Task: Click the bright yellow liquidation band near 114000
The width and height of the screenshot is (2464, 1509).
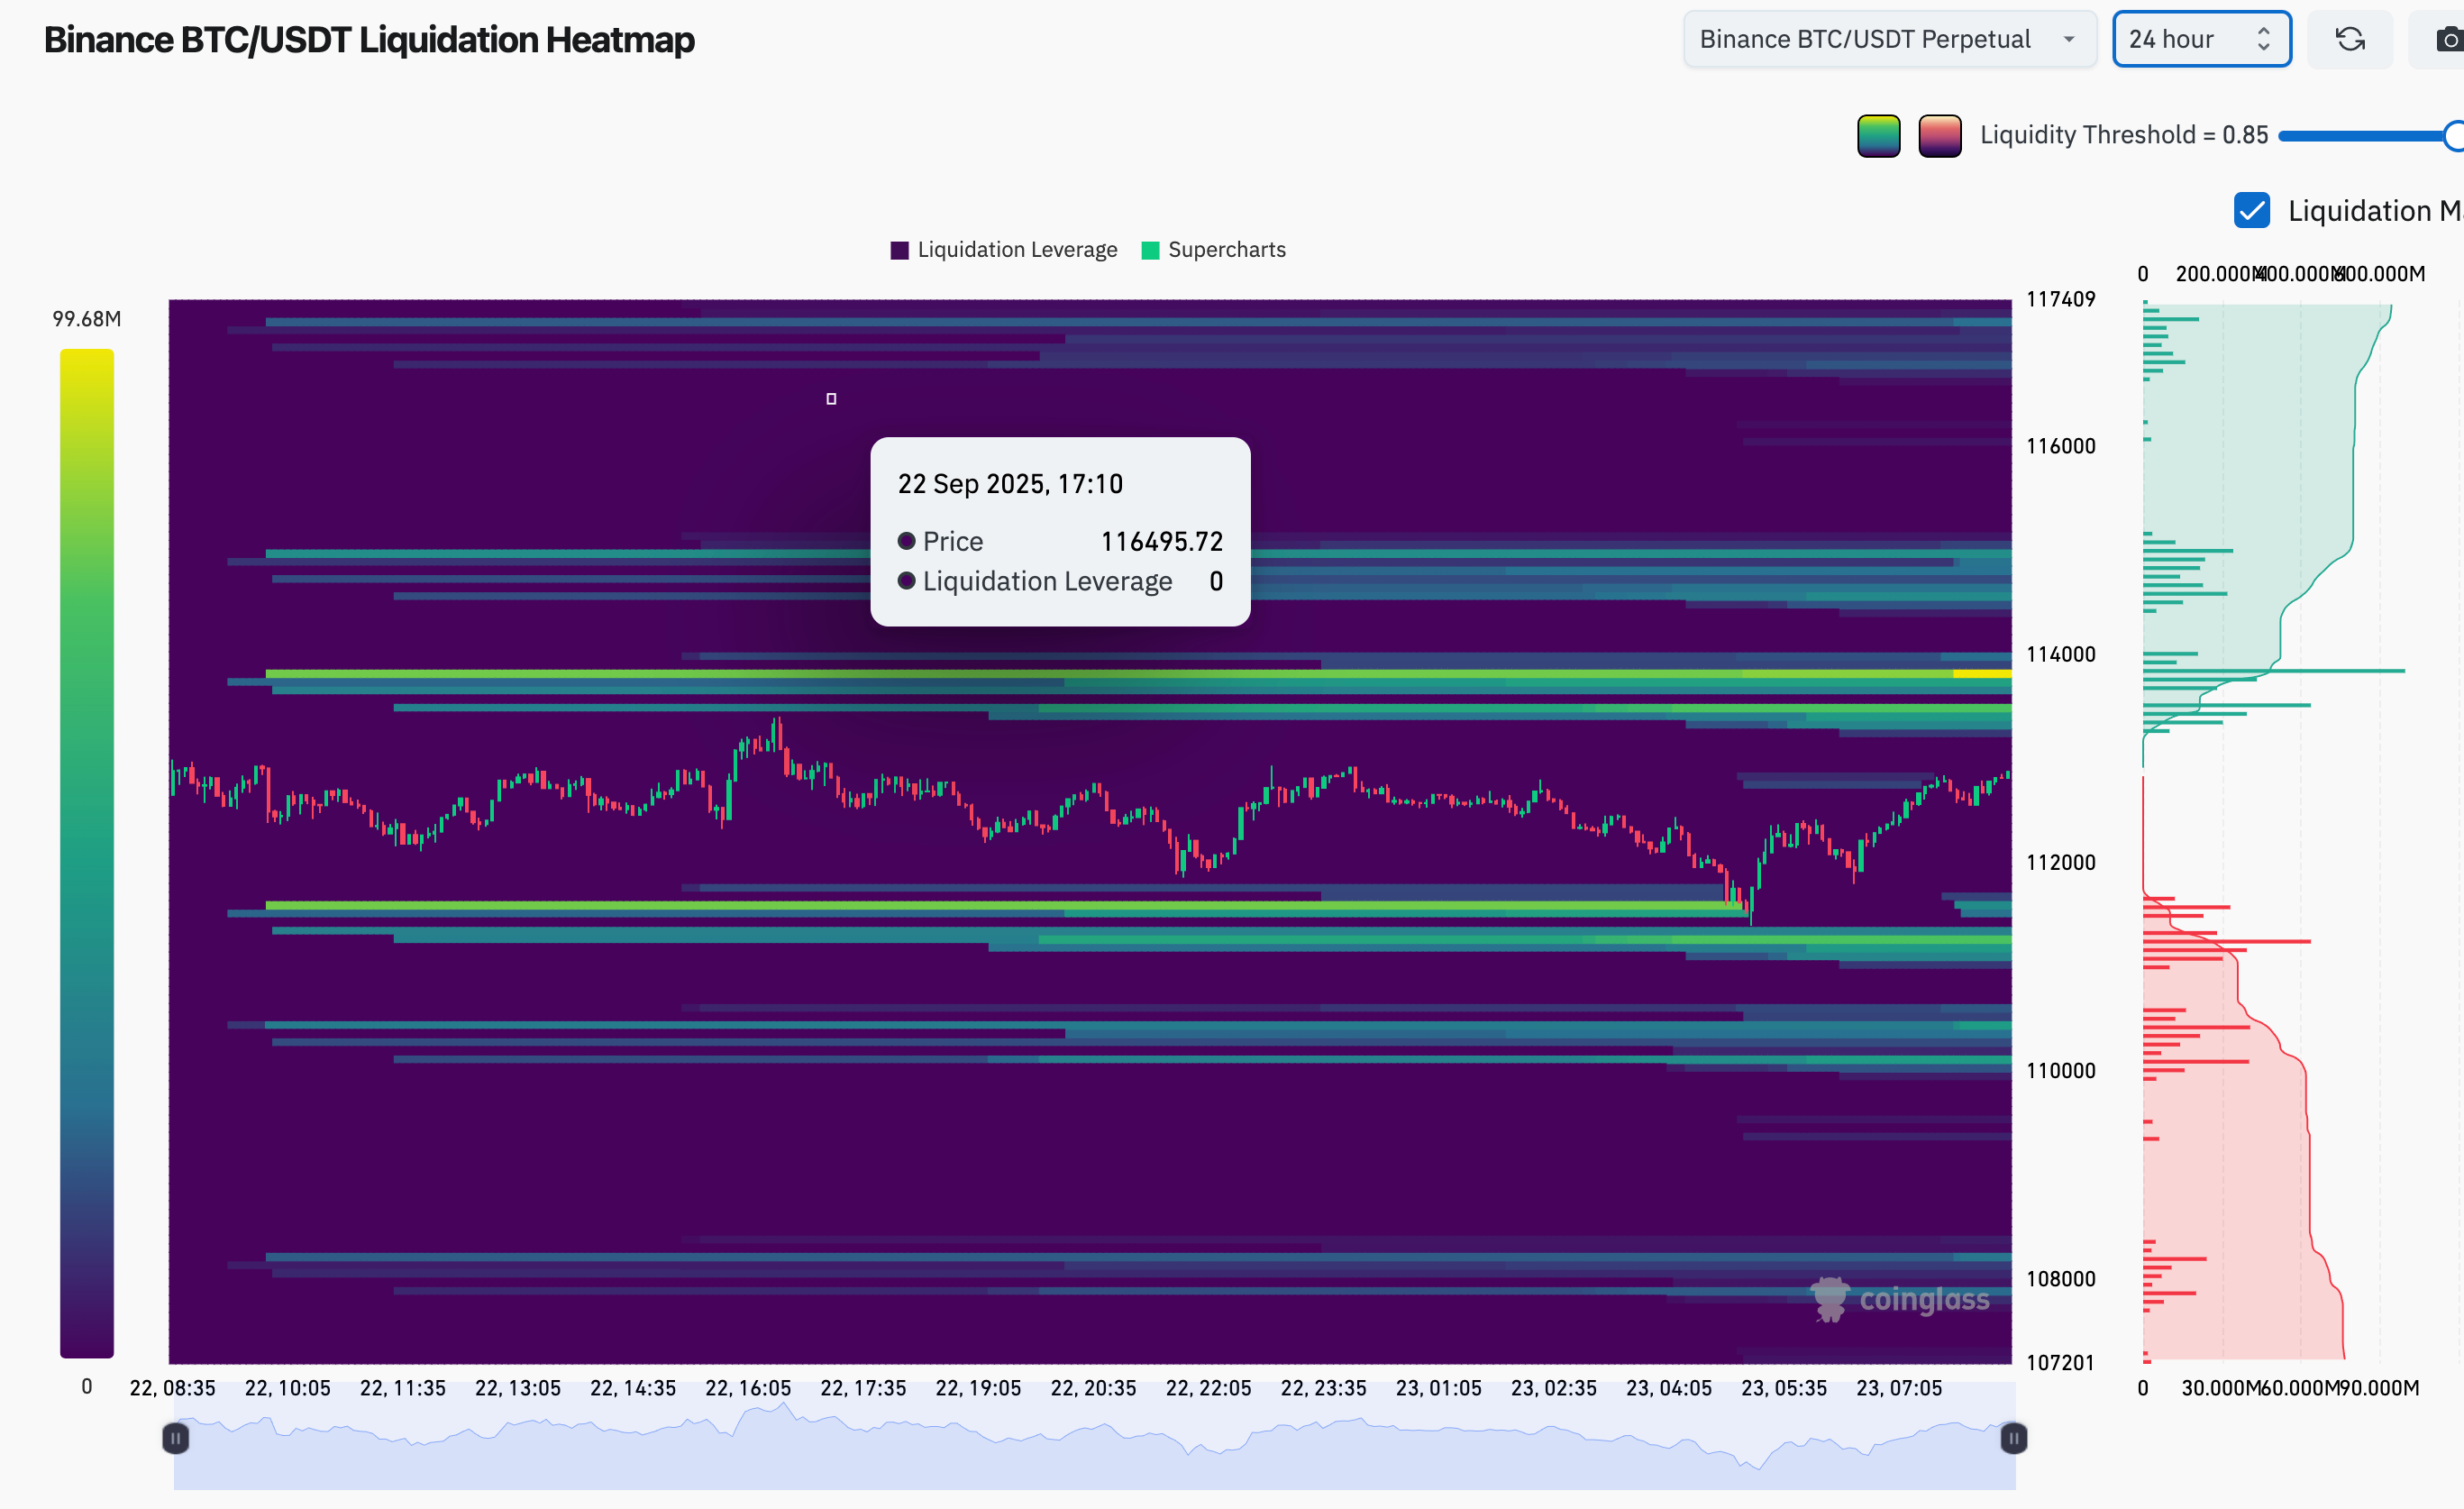Action: coord(1981,674)
